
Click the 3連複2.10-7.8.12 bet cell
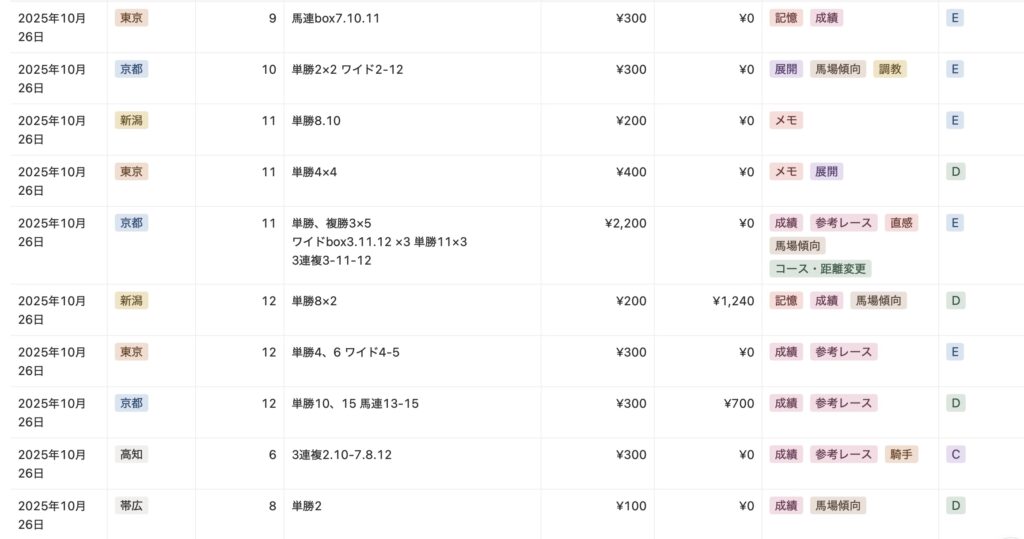[x=341, y=454]
